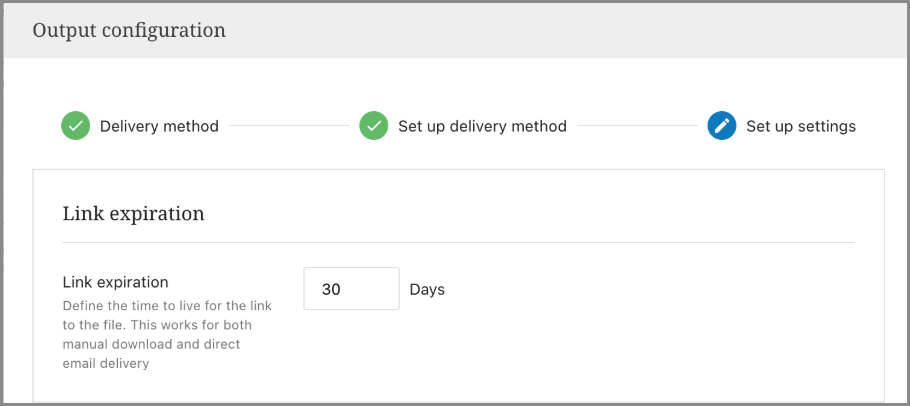Click 'email delivery' in the description text
The width and height of the screenshot is (910, 406).
coord(105,364)
